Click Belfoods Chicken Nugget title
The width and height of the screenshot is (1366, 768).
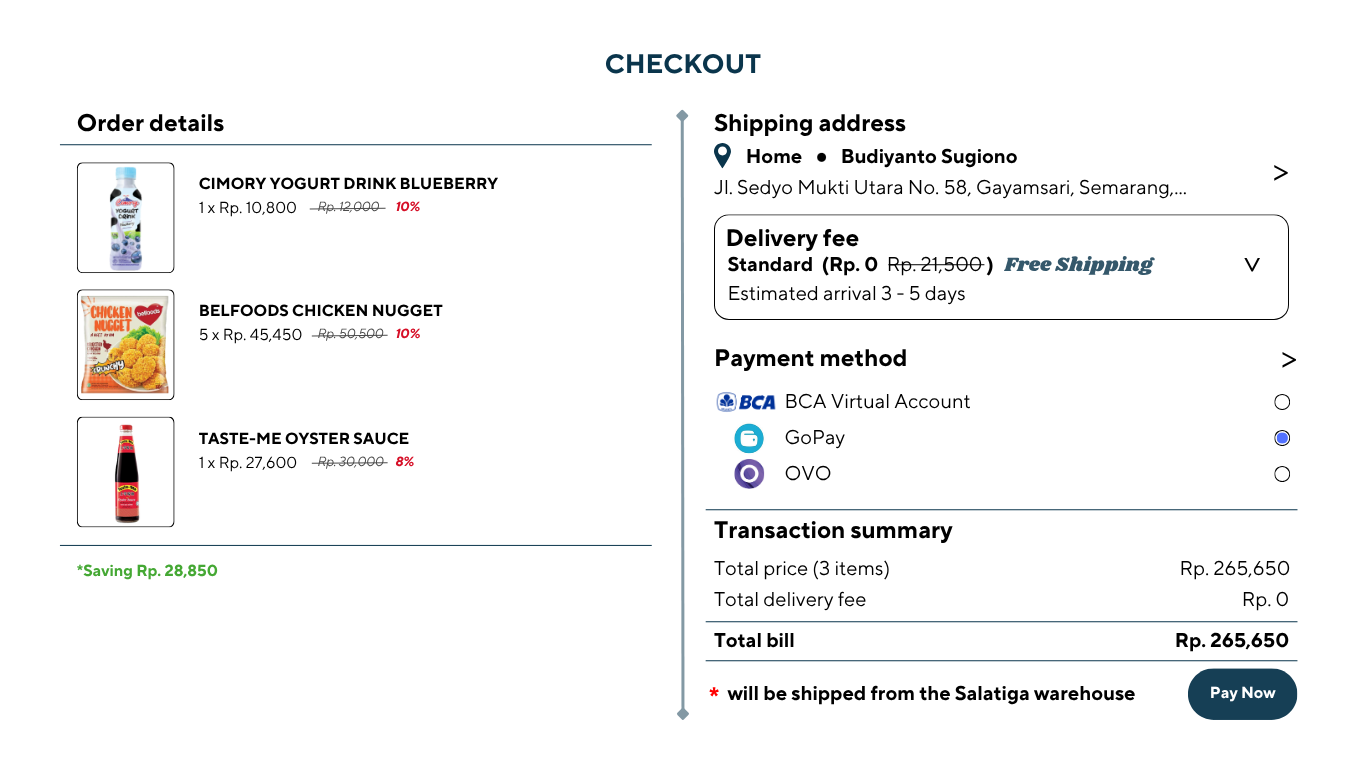[x=320, y=311]
